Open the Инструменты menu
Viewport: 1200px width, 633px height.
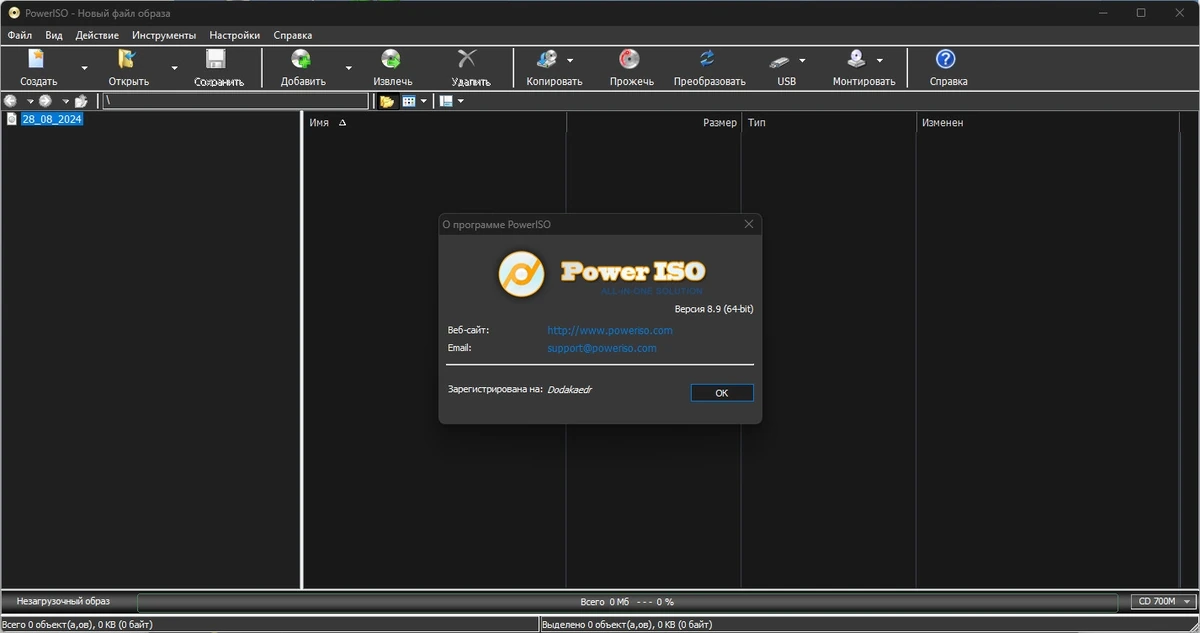164,35
